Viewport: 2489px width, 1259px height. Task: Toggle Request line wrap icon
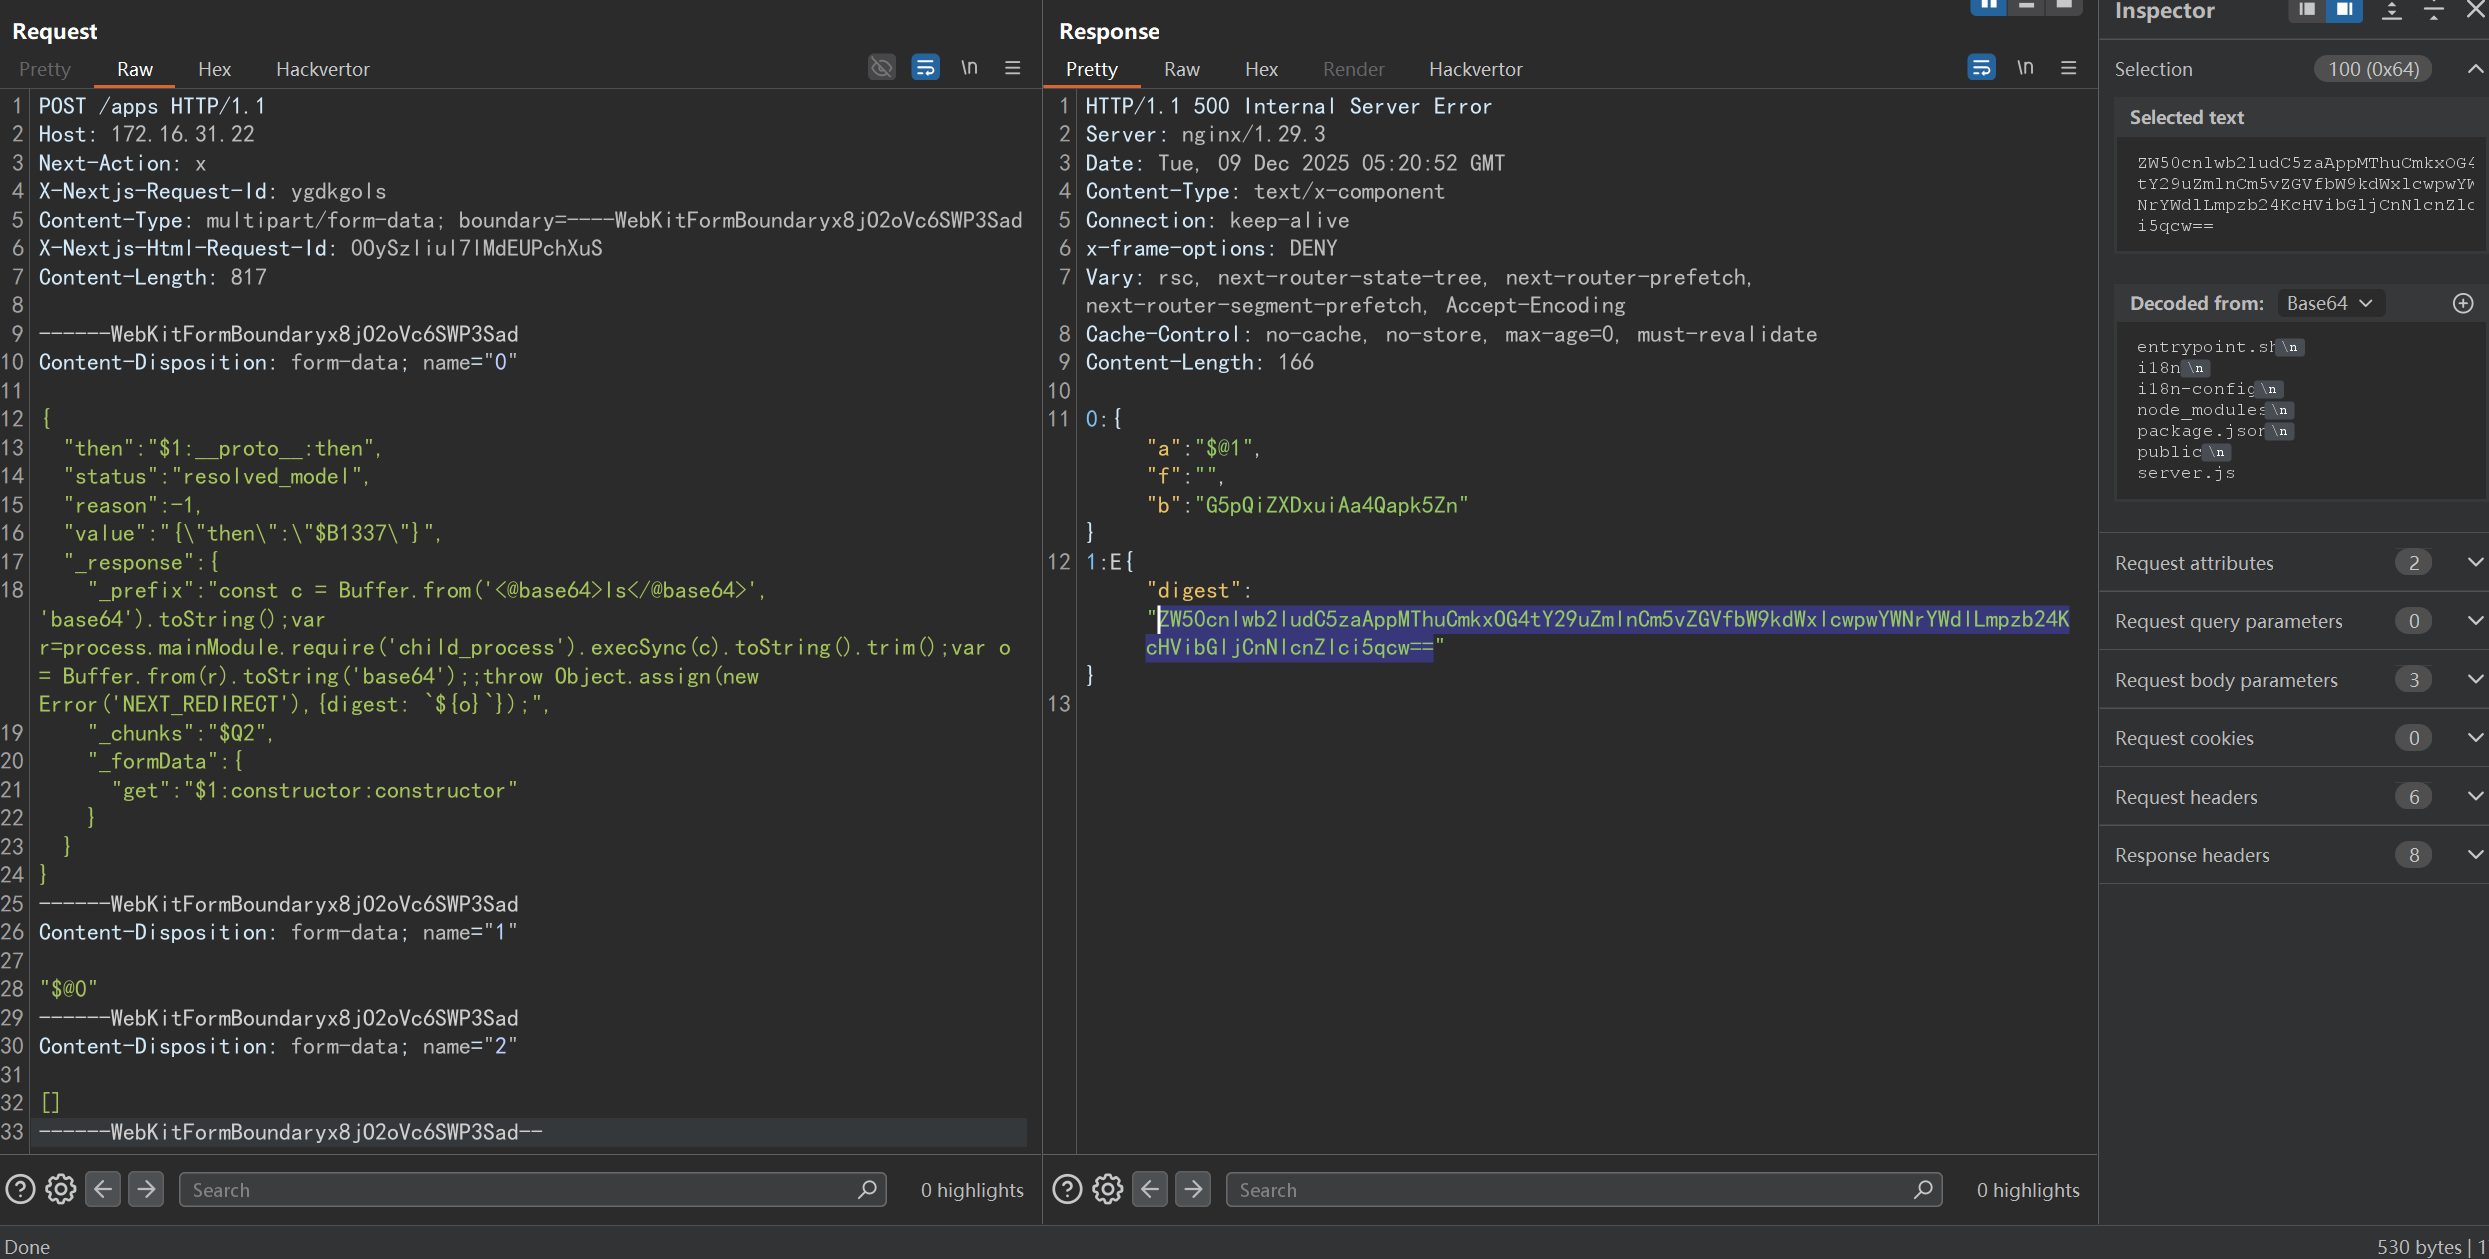click(x=925, y=68)
